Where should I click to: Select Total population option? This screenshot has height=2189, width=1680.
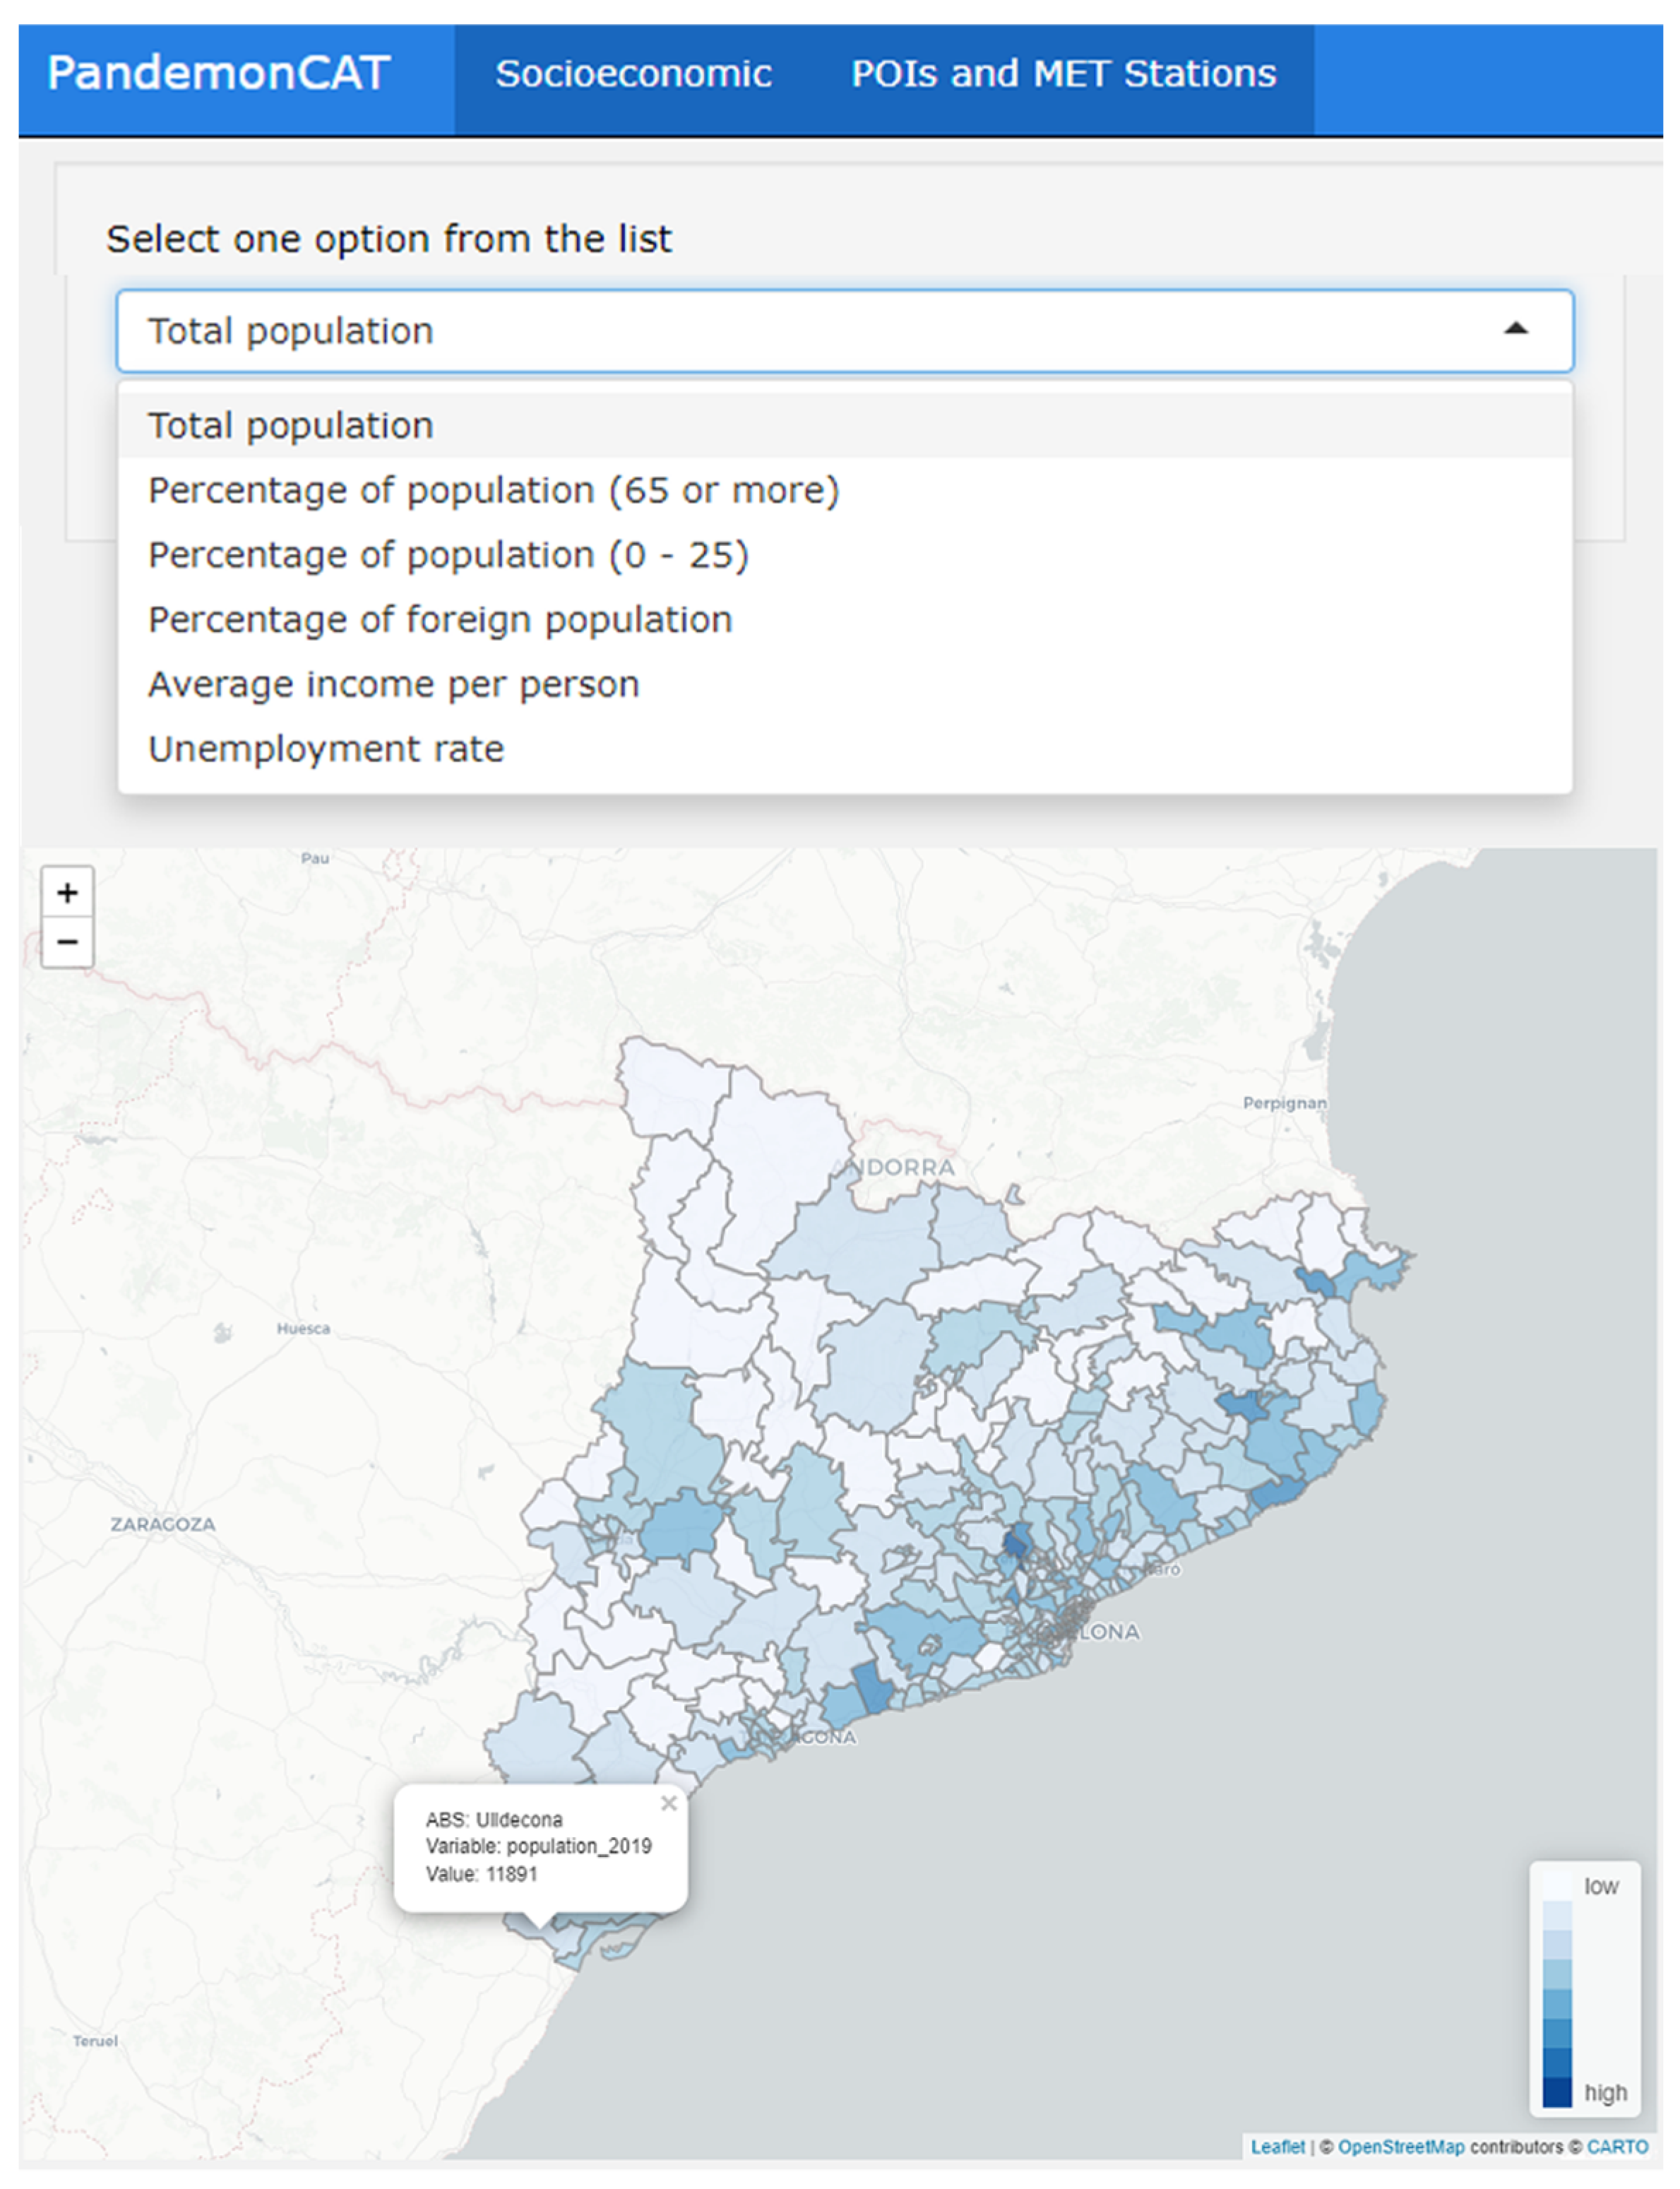[290, 426]
